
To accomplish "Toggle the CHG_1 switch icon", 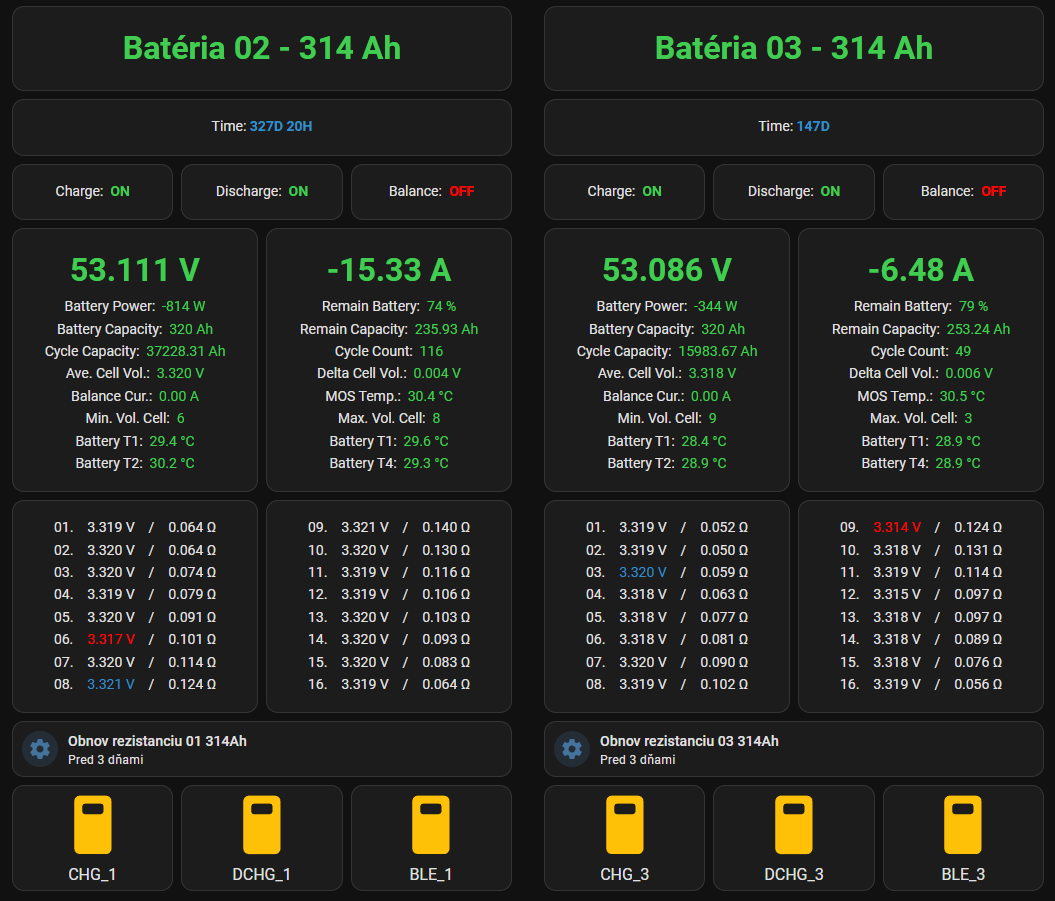I will pos(92,824).
